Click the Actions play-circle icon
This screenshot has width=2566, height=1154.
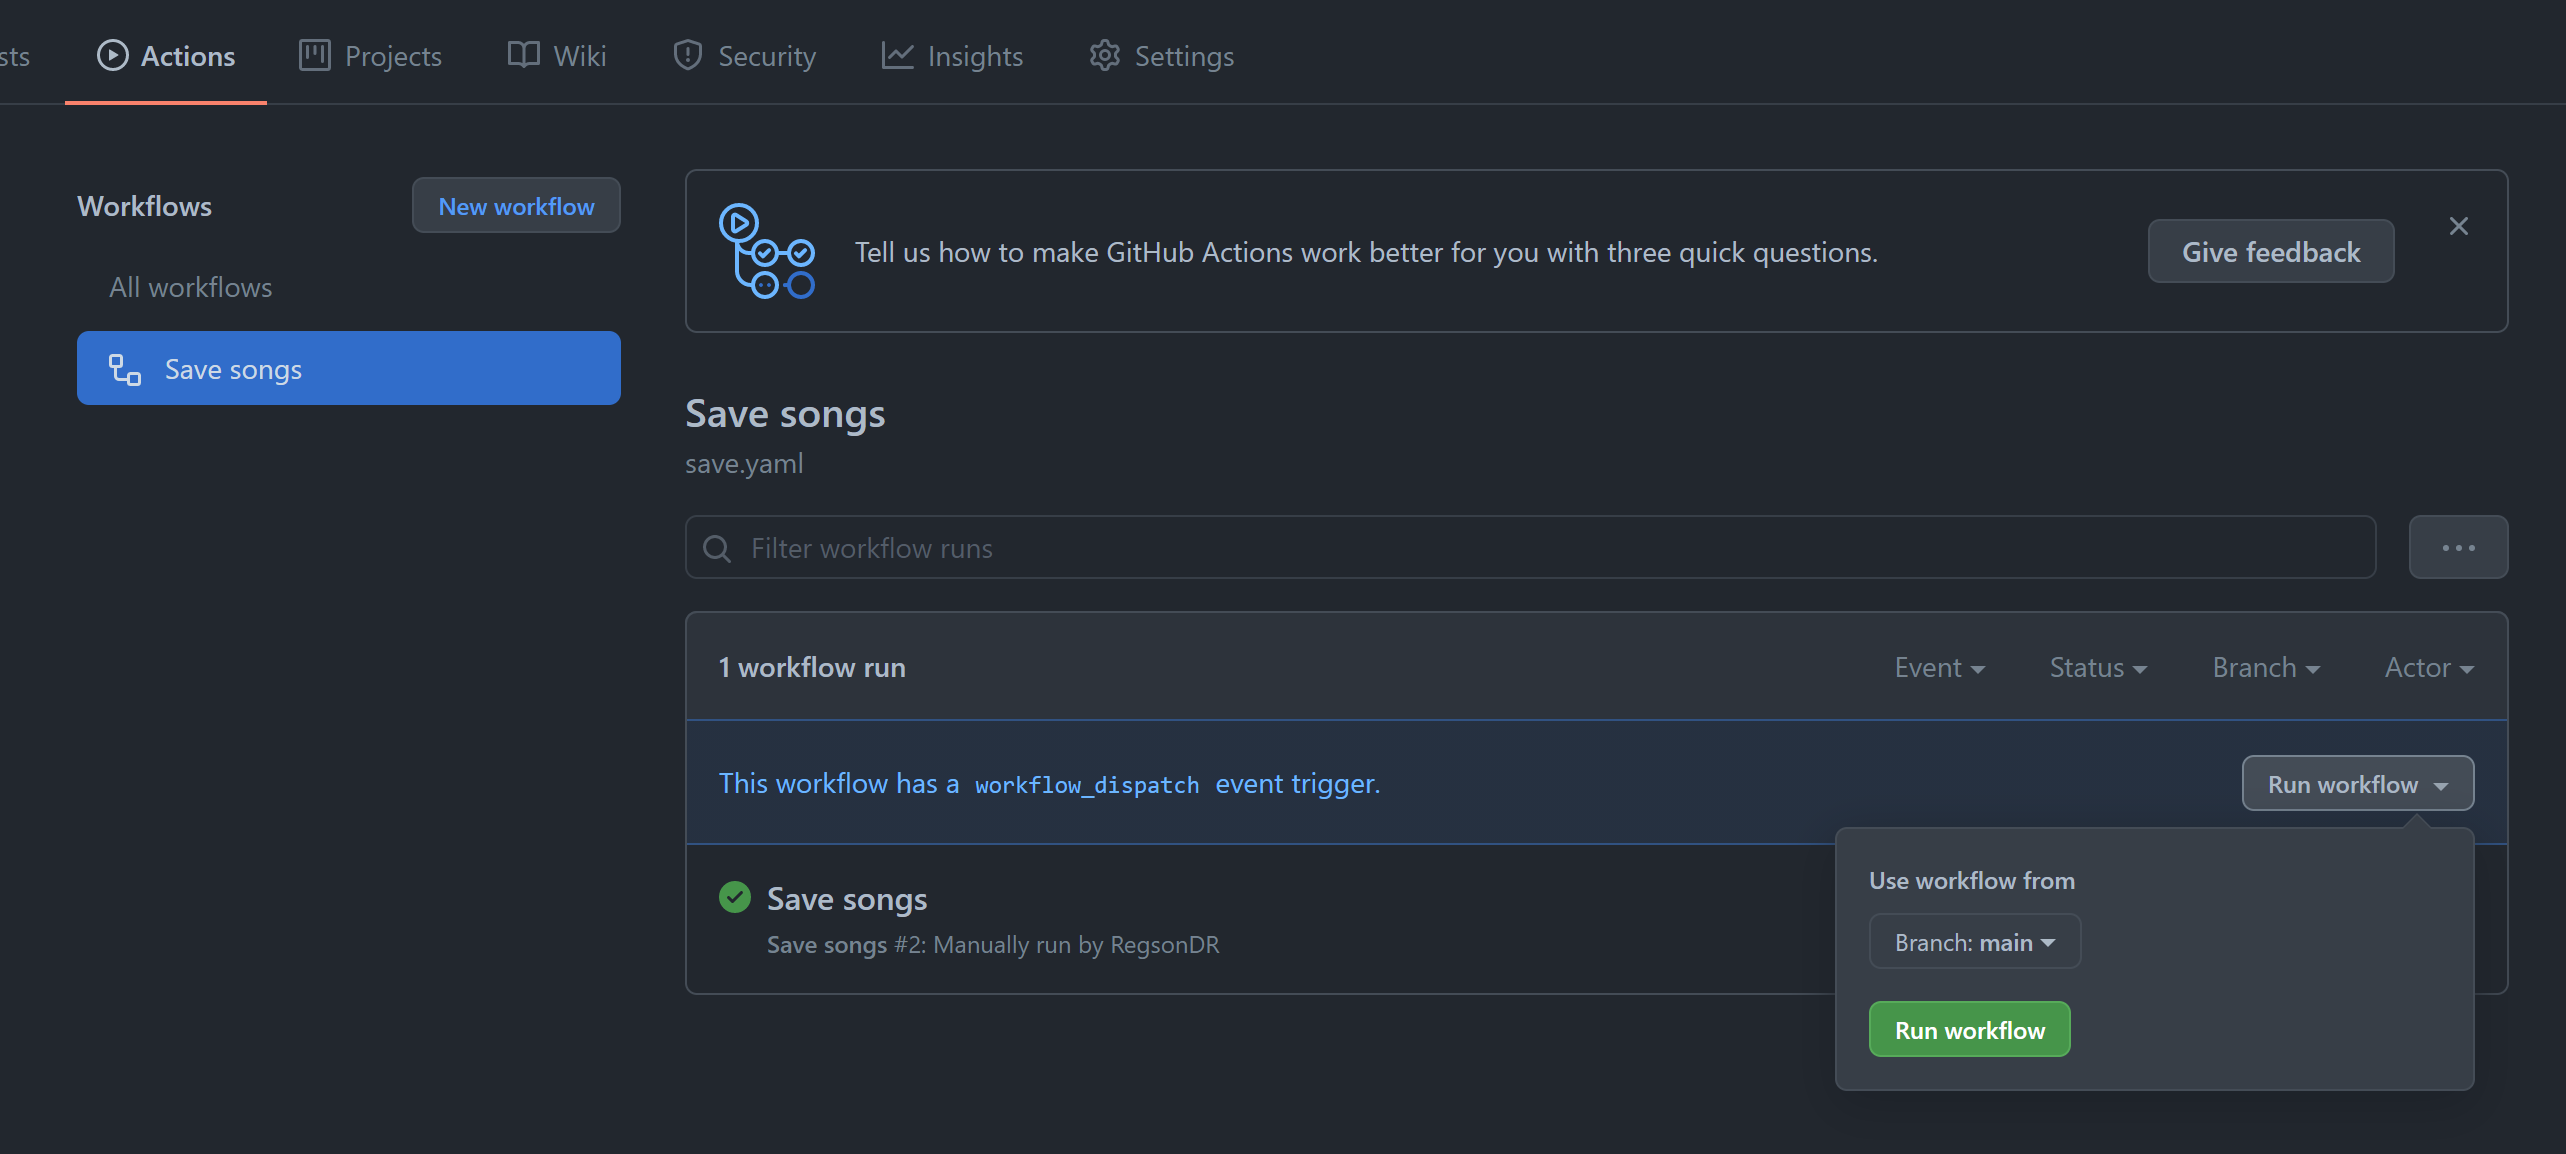coord(112,56)
